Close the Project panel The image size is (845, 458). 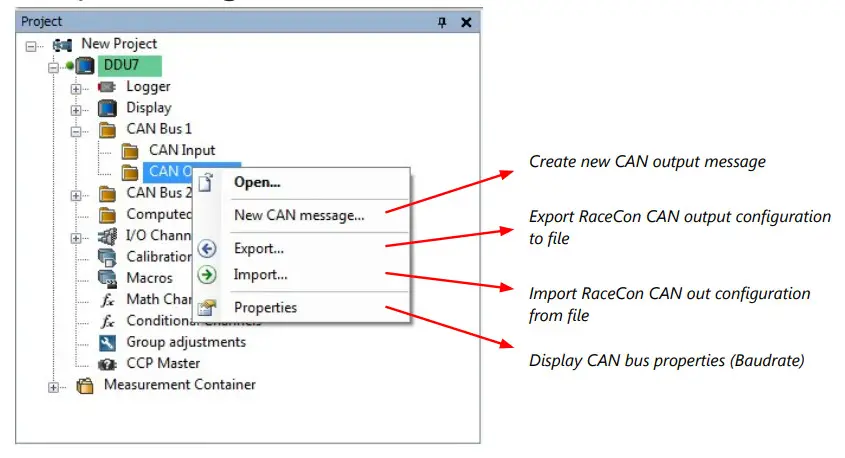467,22
